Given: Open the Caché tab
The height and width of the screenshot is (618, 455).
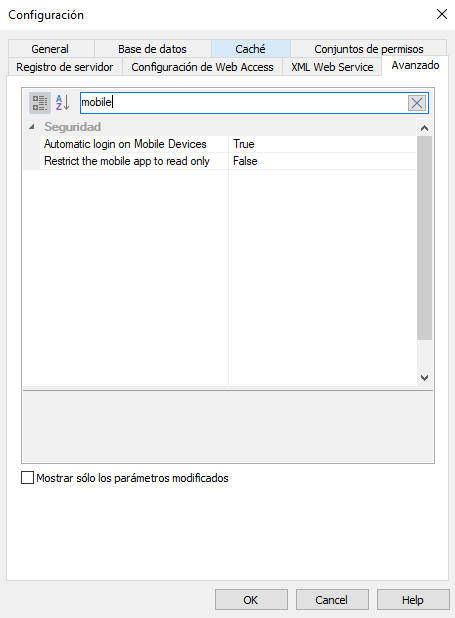Looking at the screenshot, I should tap(251, 49).
